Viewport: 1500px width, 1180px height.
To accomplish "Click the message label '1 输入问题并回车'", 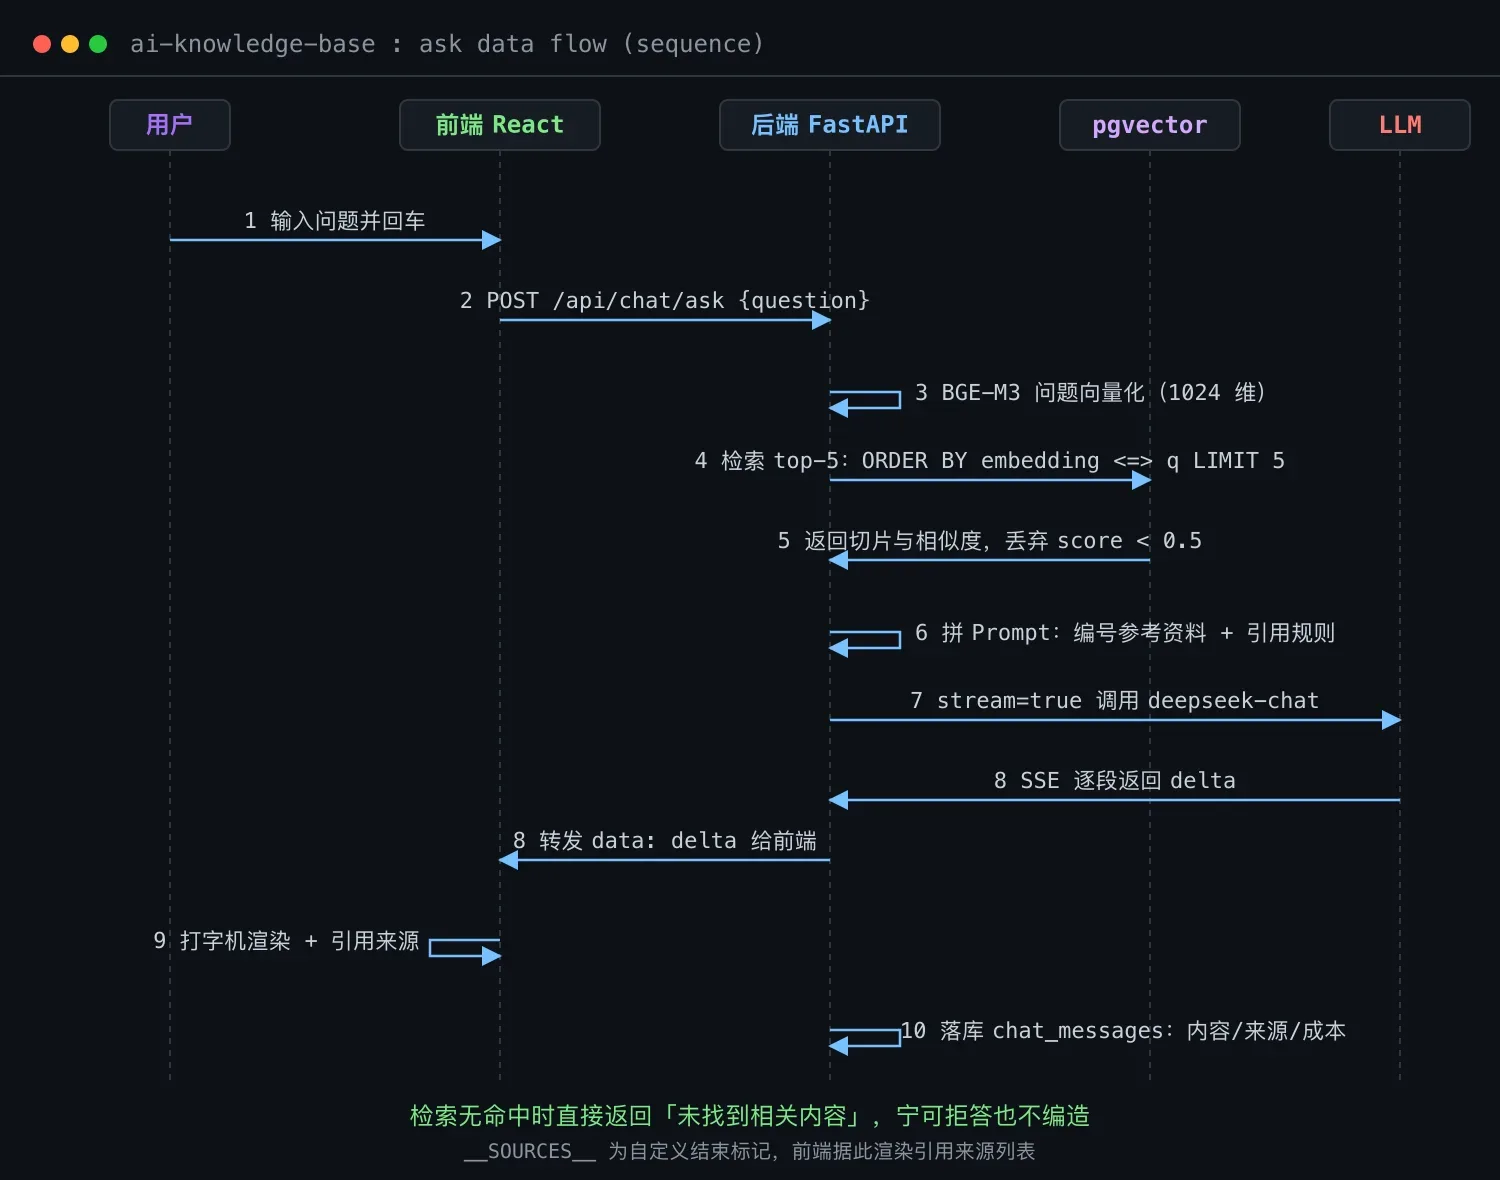I will point(335,220).
